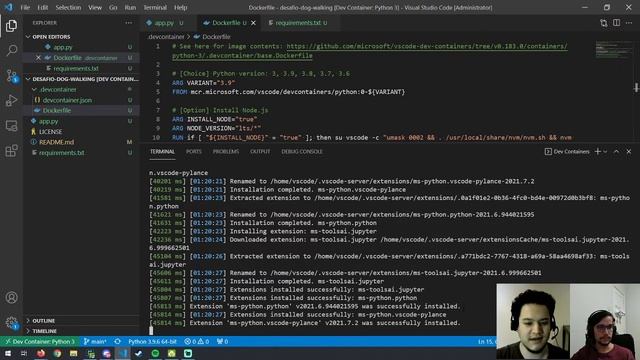
Task: Open the Explorer view in activity bar
Action: tap(11, 26)
